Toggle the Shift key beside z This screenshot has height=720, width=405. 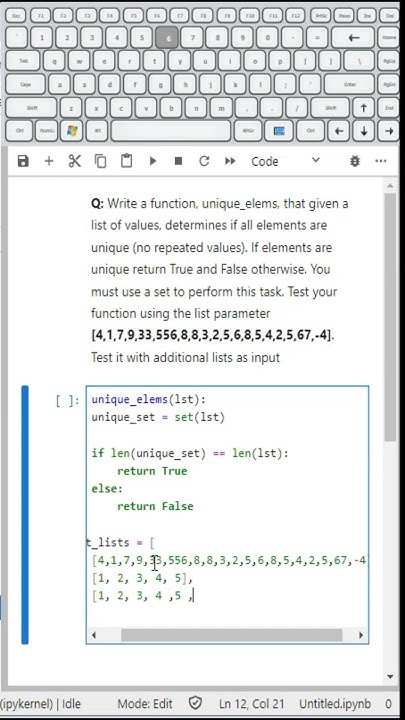point(32,108)
